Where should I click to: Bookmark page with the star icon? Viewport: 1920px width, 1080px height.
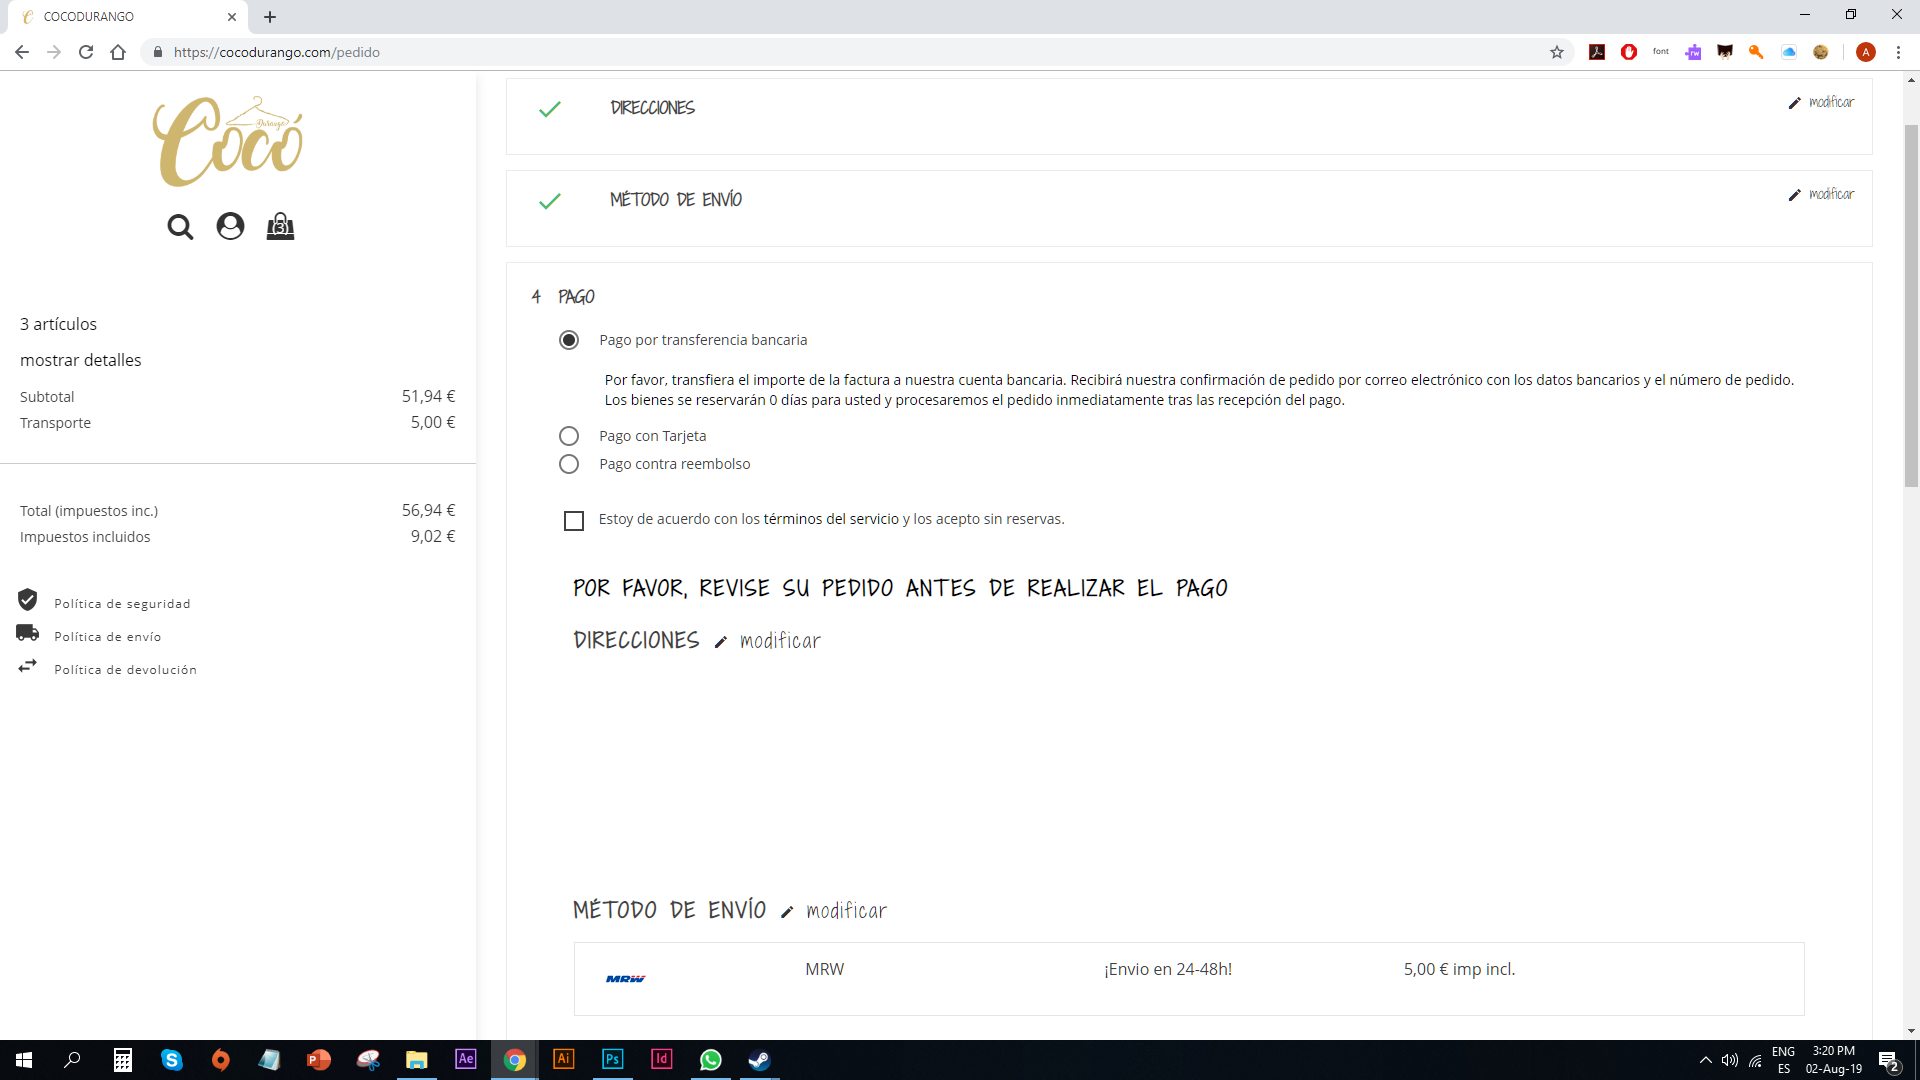click(1557, 52)
